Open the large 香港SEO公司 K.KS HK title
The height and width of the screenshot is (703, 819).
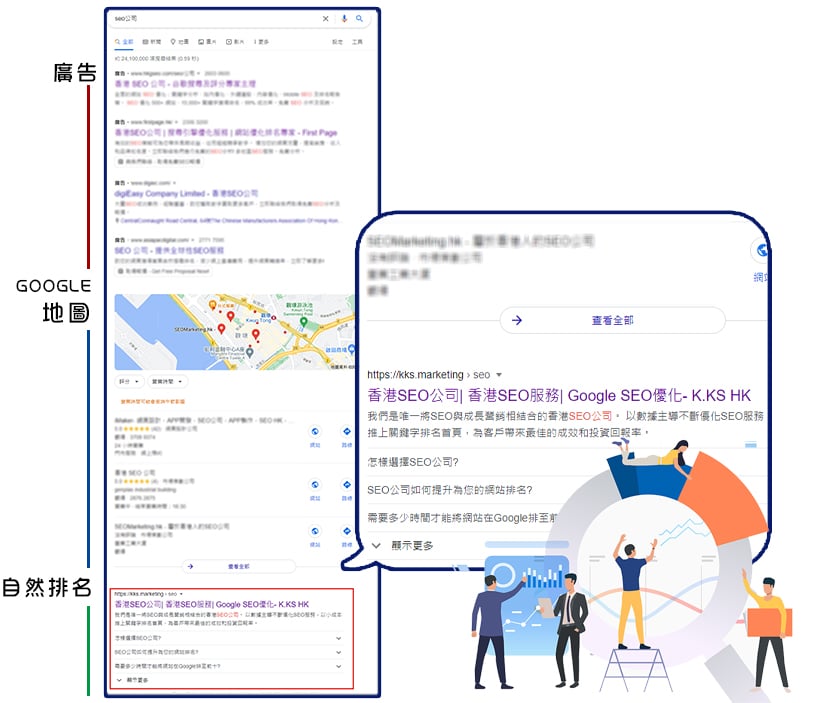click(559, 395)
